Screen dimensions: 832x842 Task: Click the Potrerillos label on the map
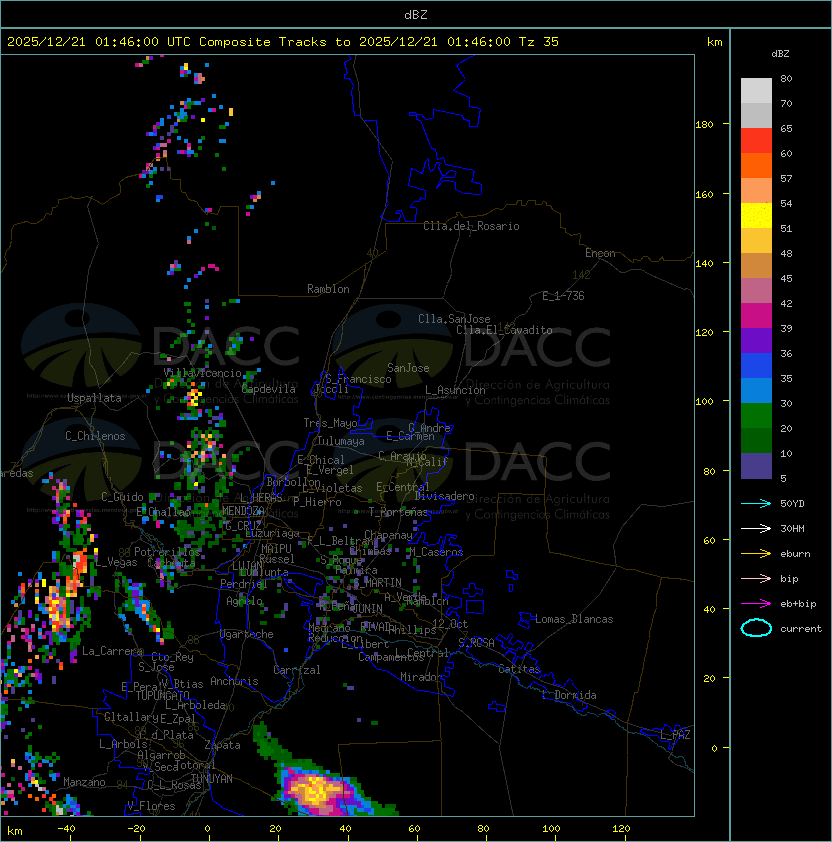pyautogui.click(x=167, y=552)
